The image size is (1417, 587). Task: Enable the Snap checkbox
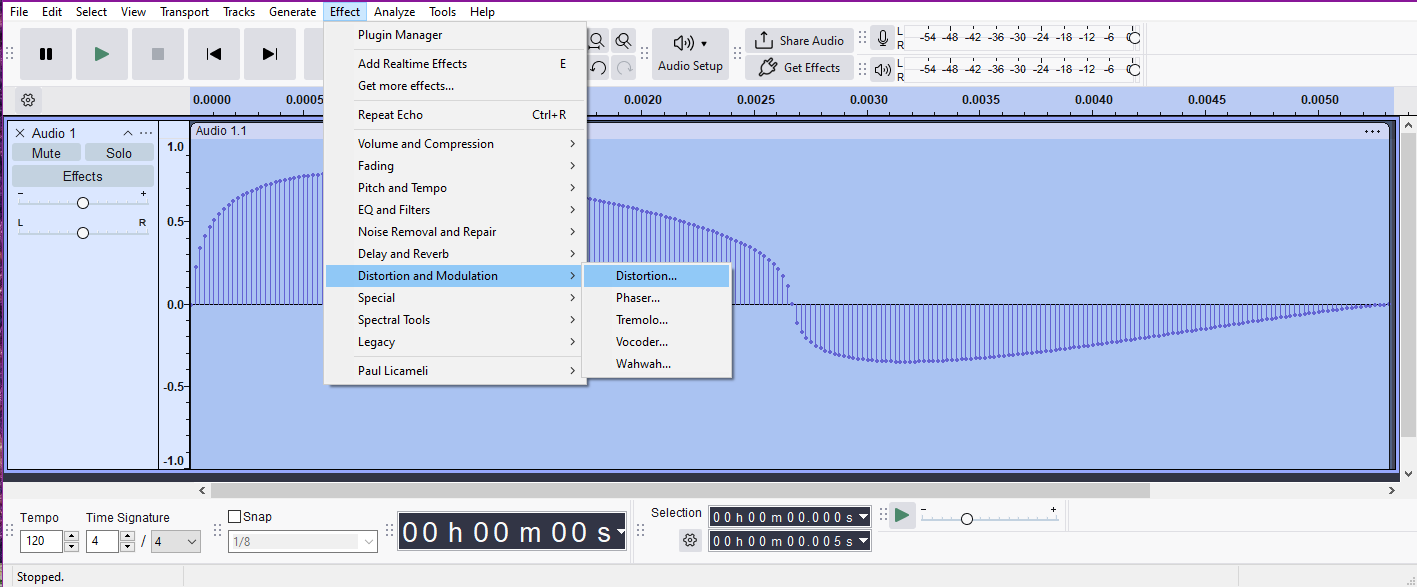(x=235, y=517)
